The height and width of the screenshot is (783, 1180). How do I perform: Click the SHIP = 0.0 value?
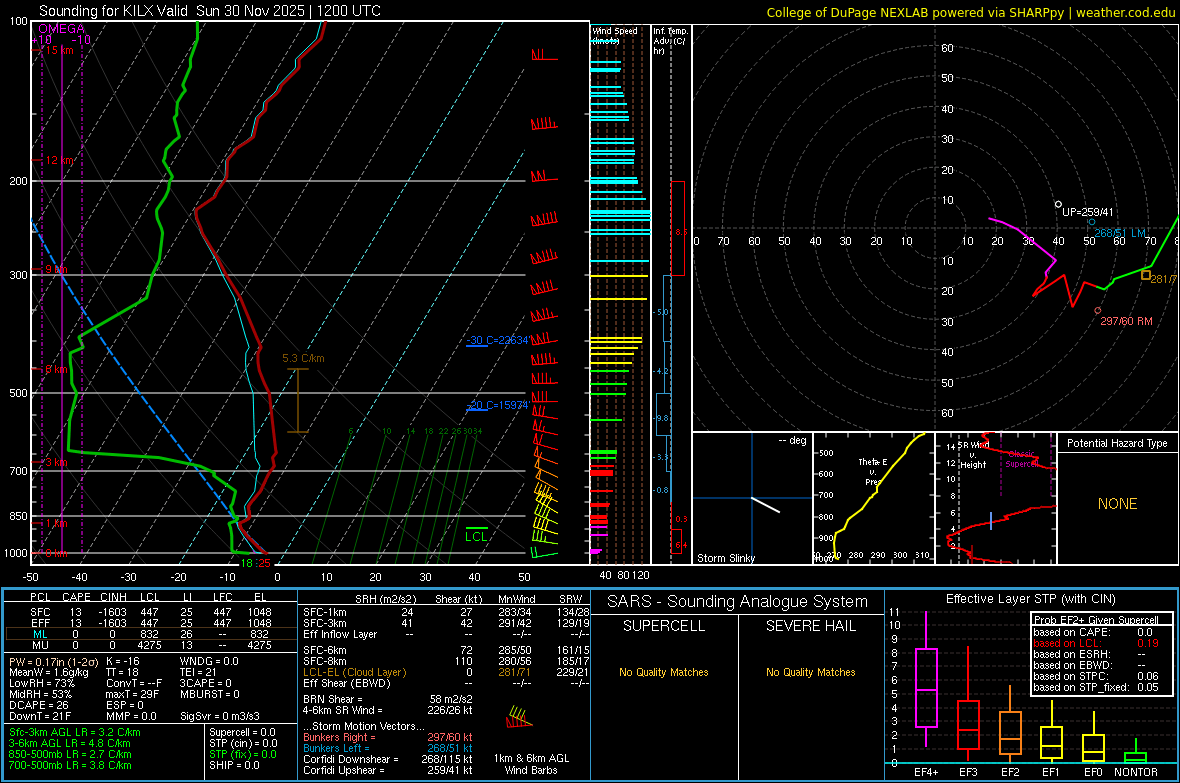point(234,765)
